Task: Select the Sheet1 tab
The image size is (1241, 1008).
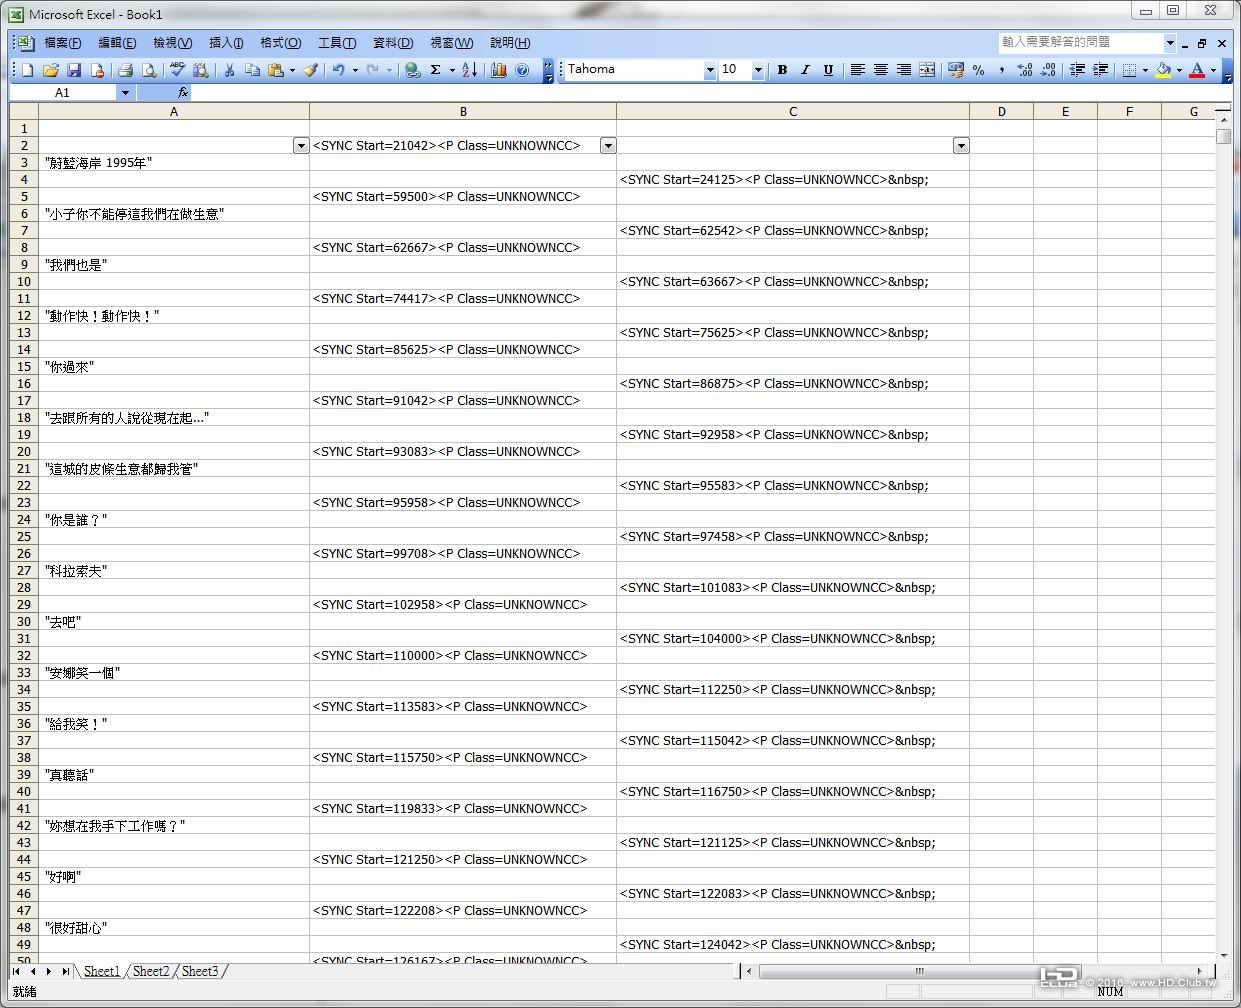Action: click(102, 971)
